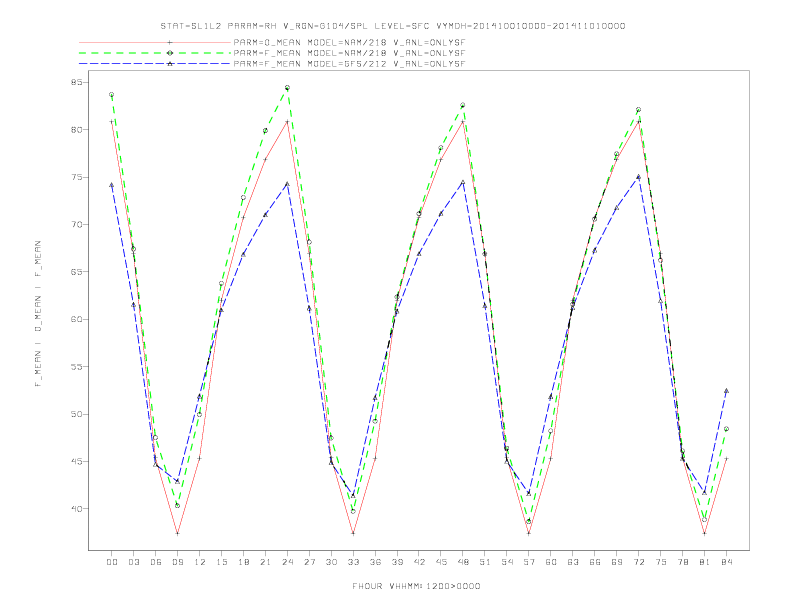The width and height of the screenshot is (792, 612).
Task: Click x-axis hour label 69
Action: (617, 562)
